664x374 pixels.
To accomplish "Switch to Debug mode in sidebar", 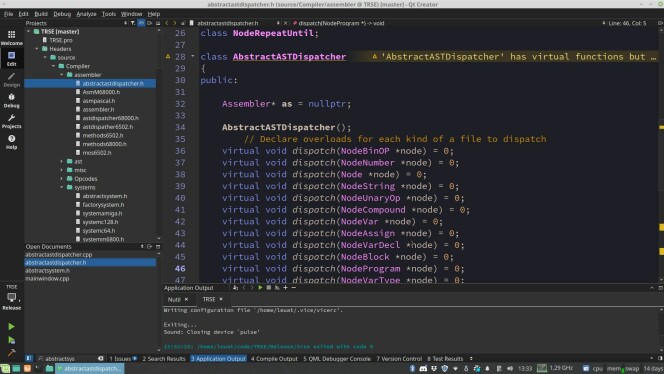I will point(11,100).
